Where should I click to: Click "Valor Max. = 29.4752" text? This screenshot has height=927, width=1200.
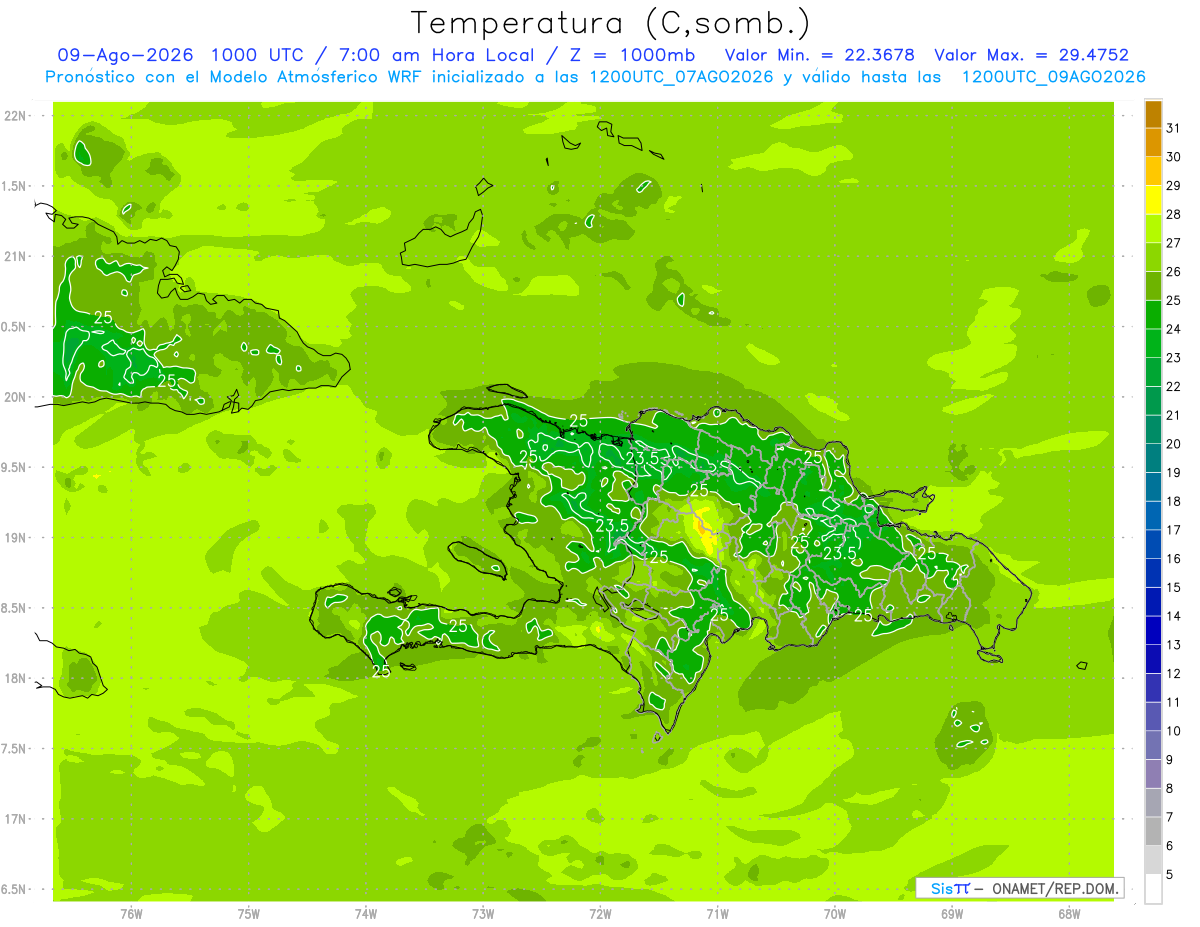tap(1031, 55)
